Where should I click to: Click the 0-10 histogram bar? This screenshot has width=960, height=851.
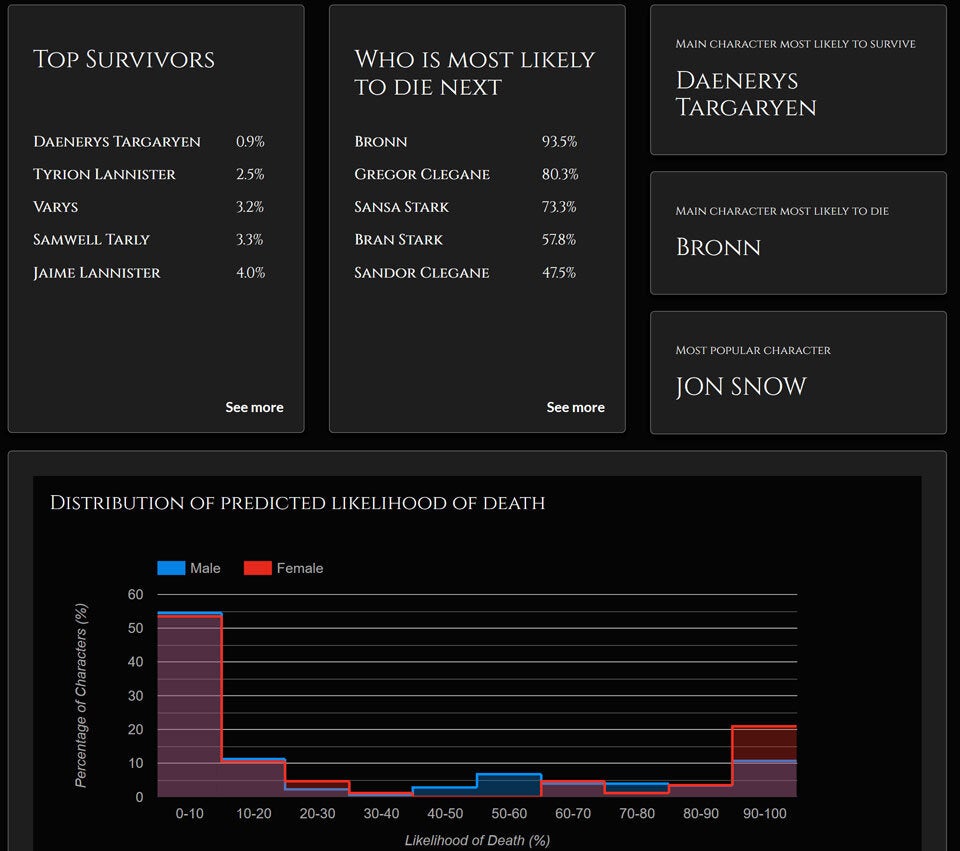189,705
